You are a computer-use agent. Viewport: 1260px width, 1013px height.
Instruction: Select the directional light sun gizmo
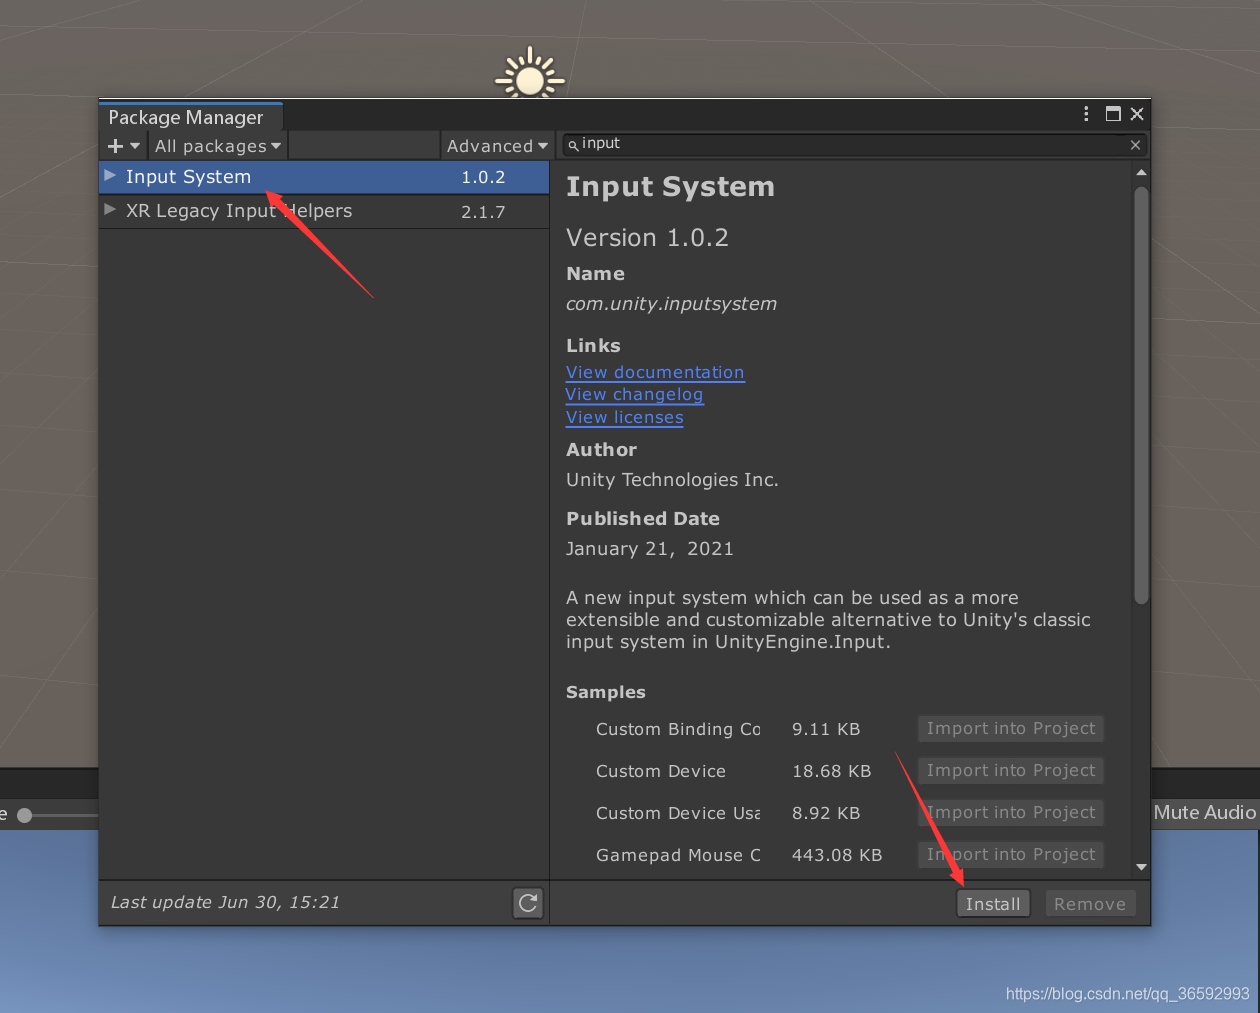click(530, 78)
